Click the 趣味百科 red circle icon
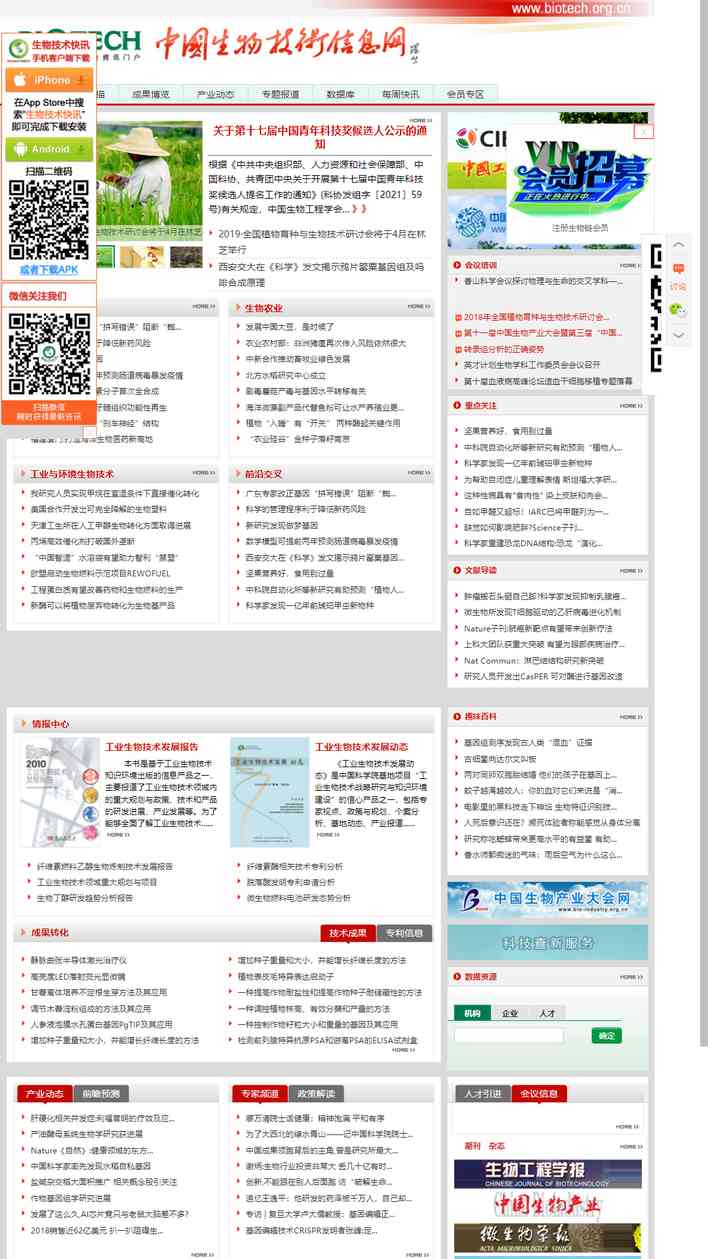The width and height of the screenshot is (708, 1259). pos(457,717)
